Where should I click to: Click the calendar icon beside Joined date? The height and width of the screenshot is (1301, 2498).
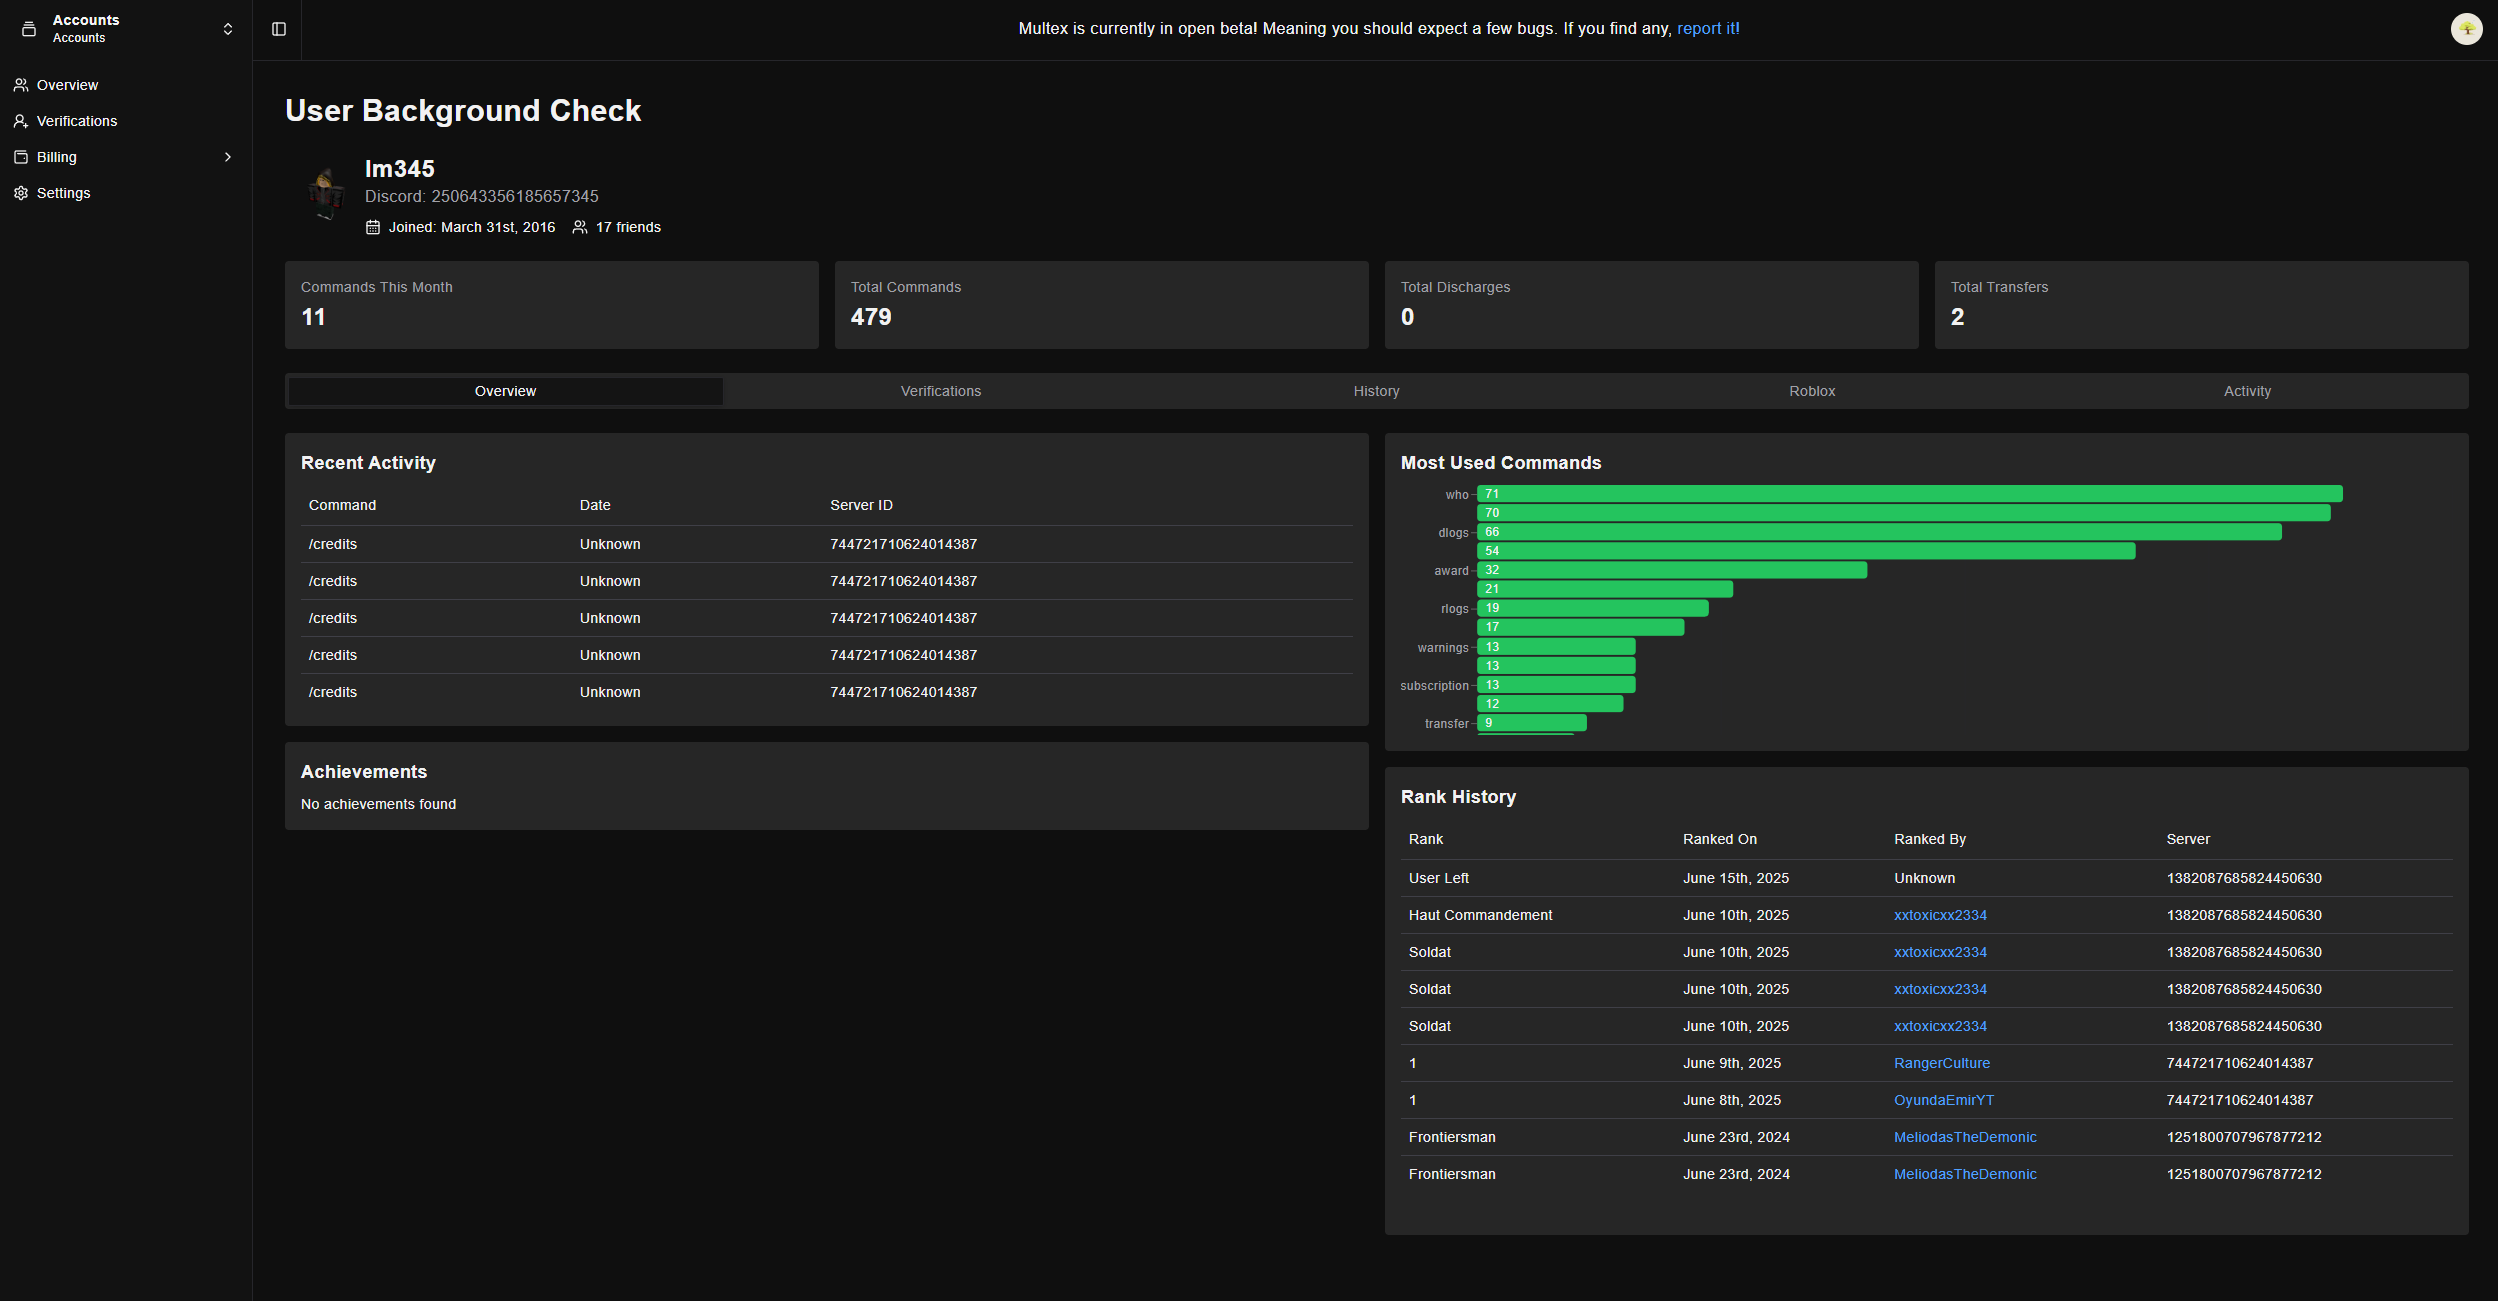373,227
